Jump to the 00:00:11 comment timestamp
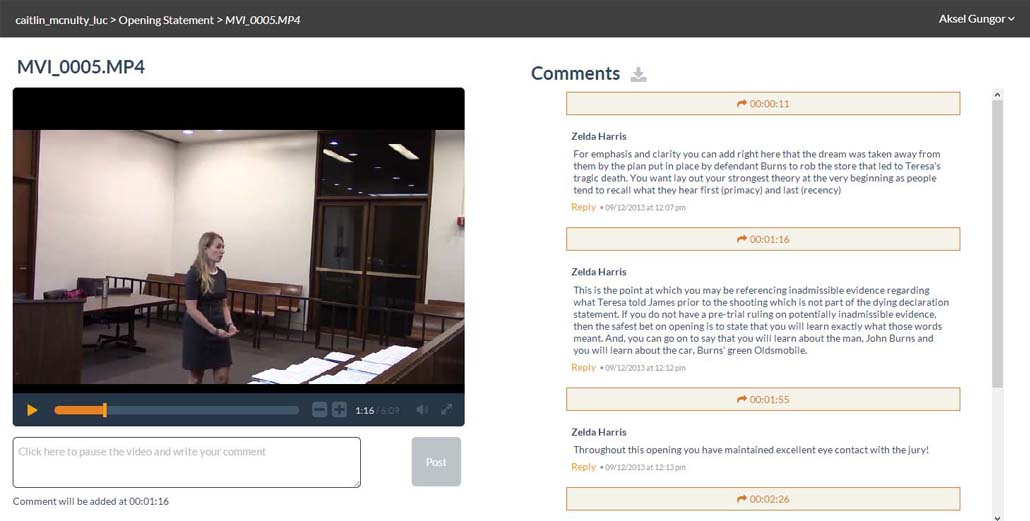Screen dimensions: 1030x521 763,104
